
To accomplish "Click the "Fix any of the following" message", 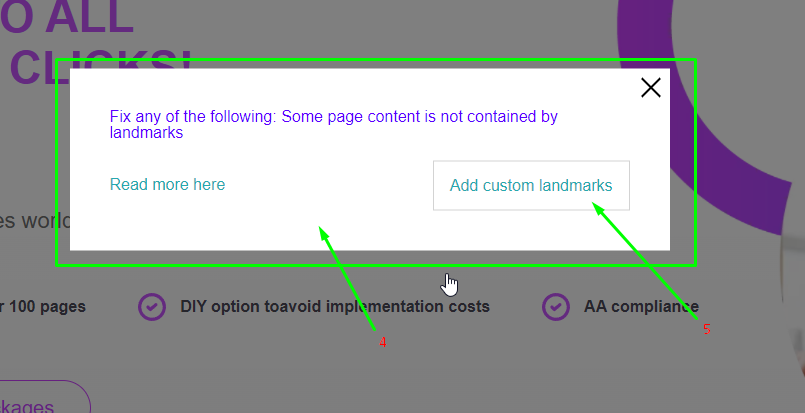I will (x=334, y=124).
